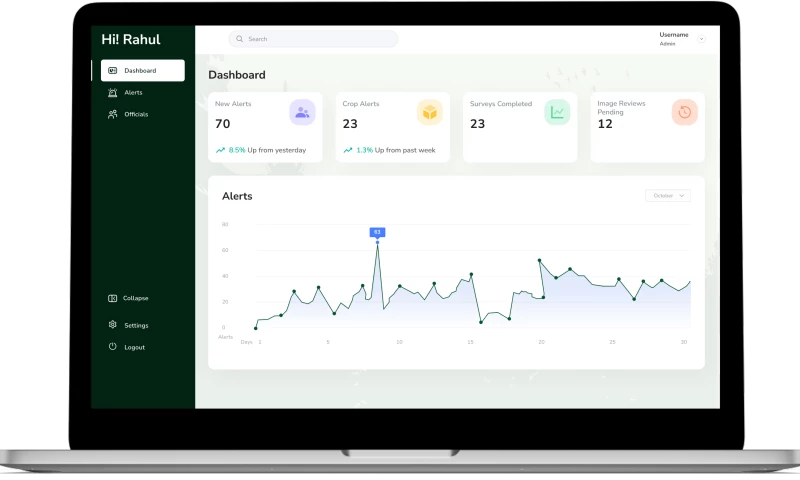Click the Hi! Rahul greeting

coord(131,39)
